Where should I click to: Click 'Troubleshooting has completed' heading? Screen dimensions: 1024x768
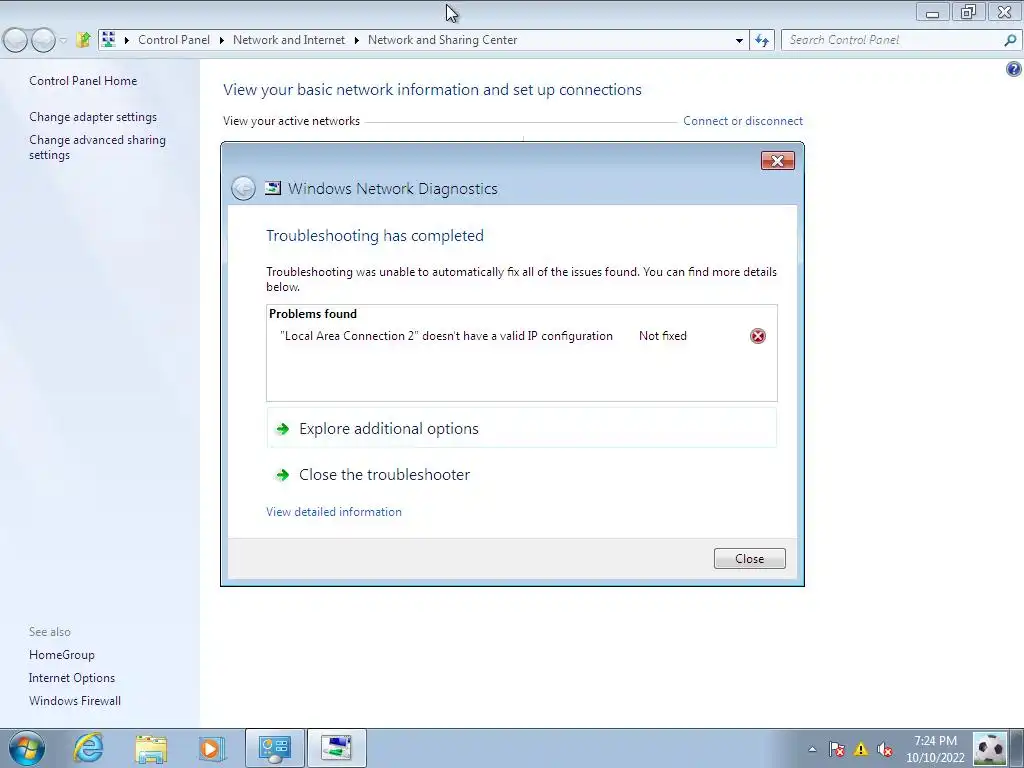point(375,236)
